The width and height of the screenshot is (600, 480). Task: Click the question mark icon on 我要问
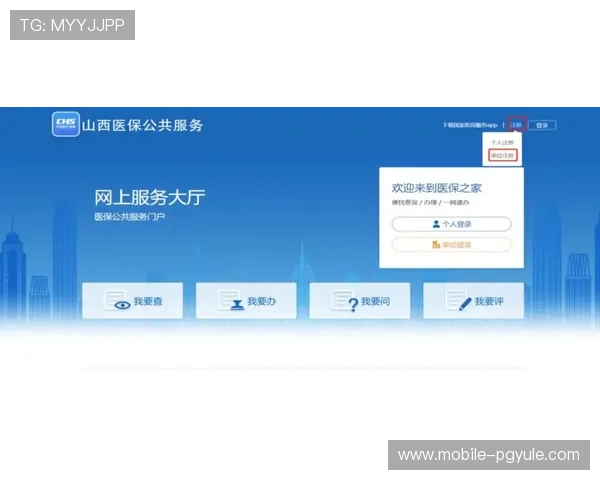[353, 304]
